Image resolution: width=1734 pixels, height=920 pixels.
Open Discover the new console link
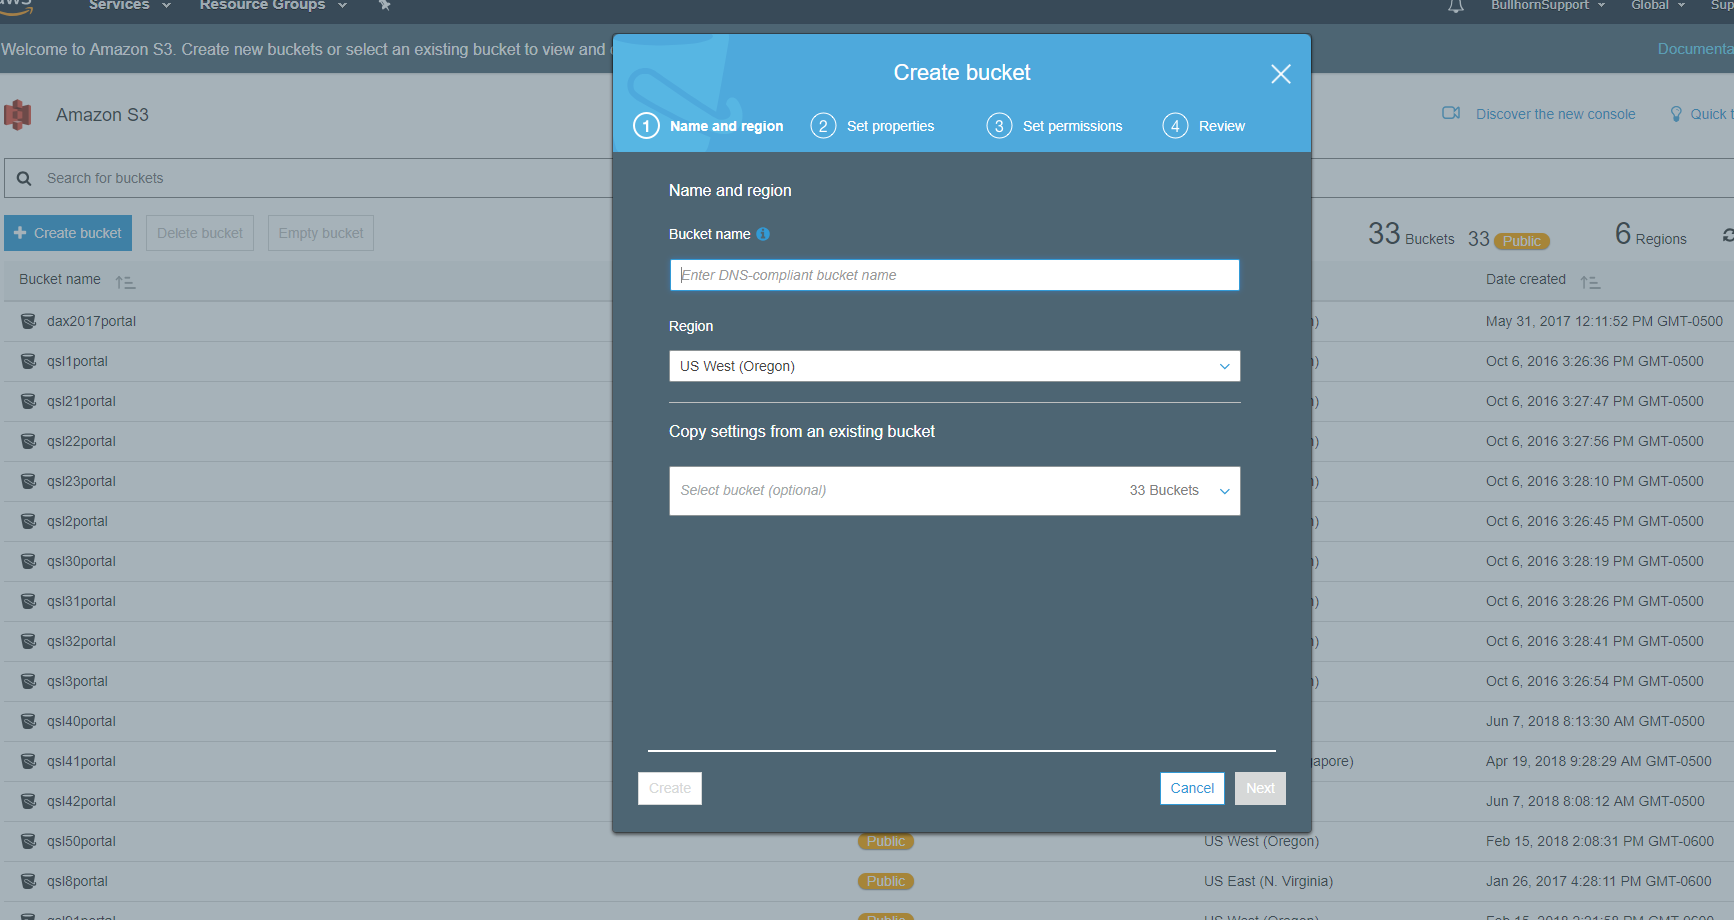(1555, 114)
